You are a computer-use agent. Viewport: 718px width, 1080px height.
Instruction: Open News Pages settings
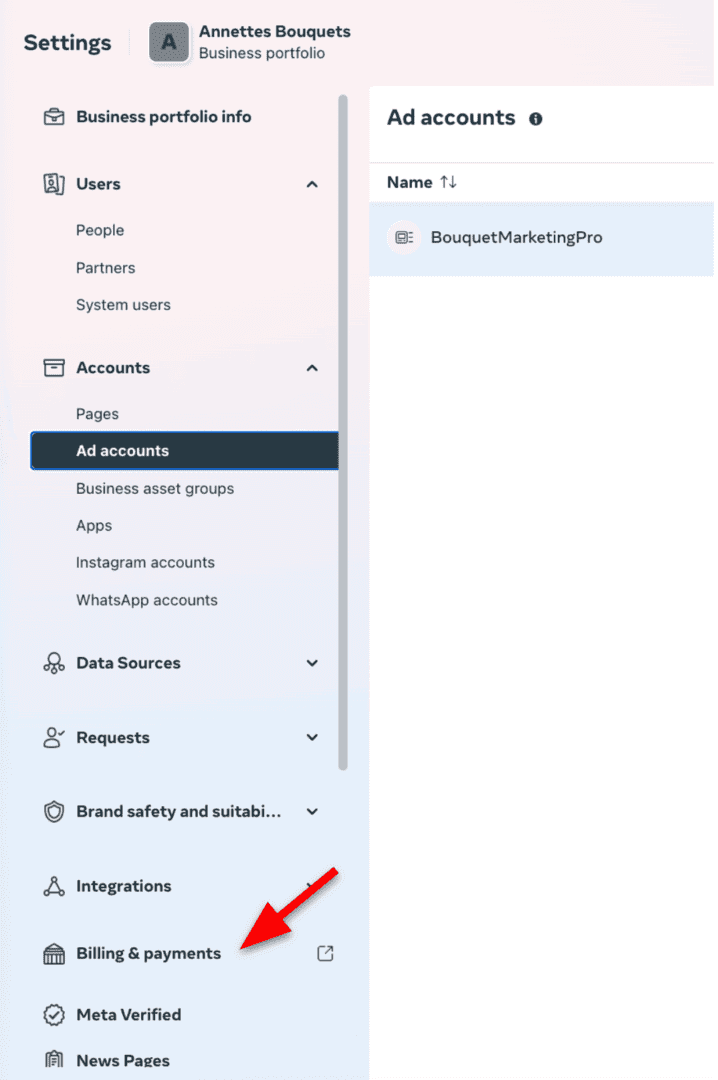point(122,1060)
